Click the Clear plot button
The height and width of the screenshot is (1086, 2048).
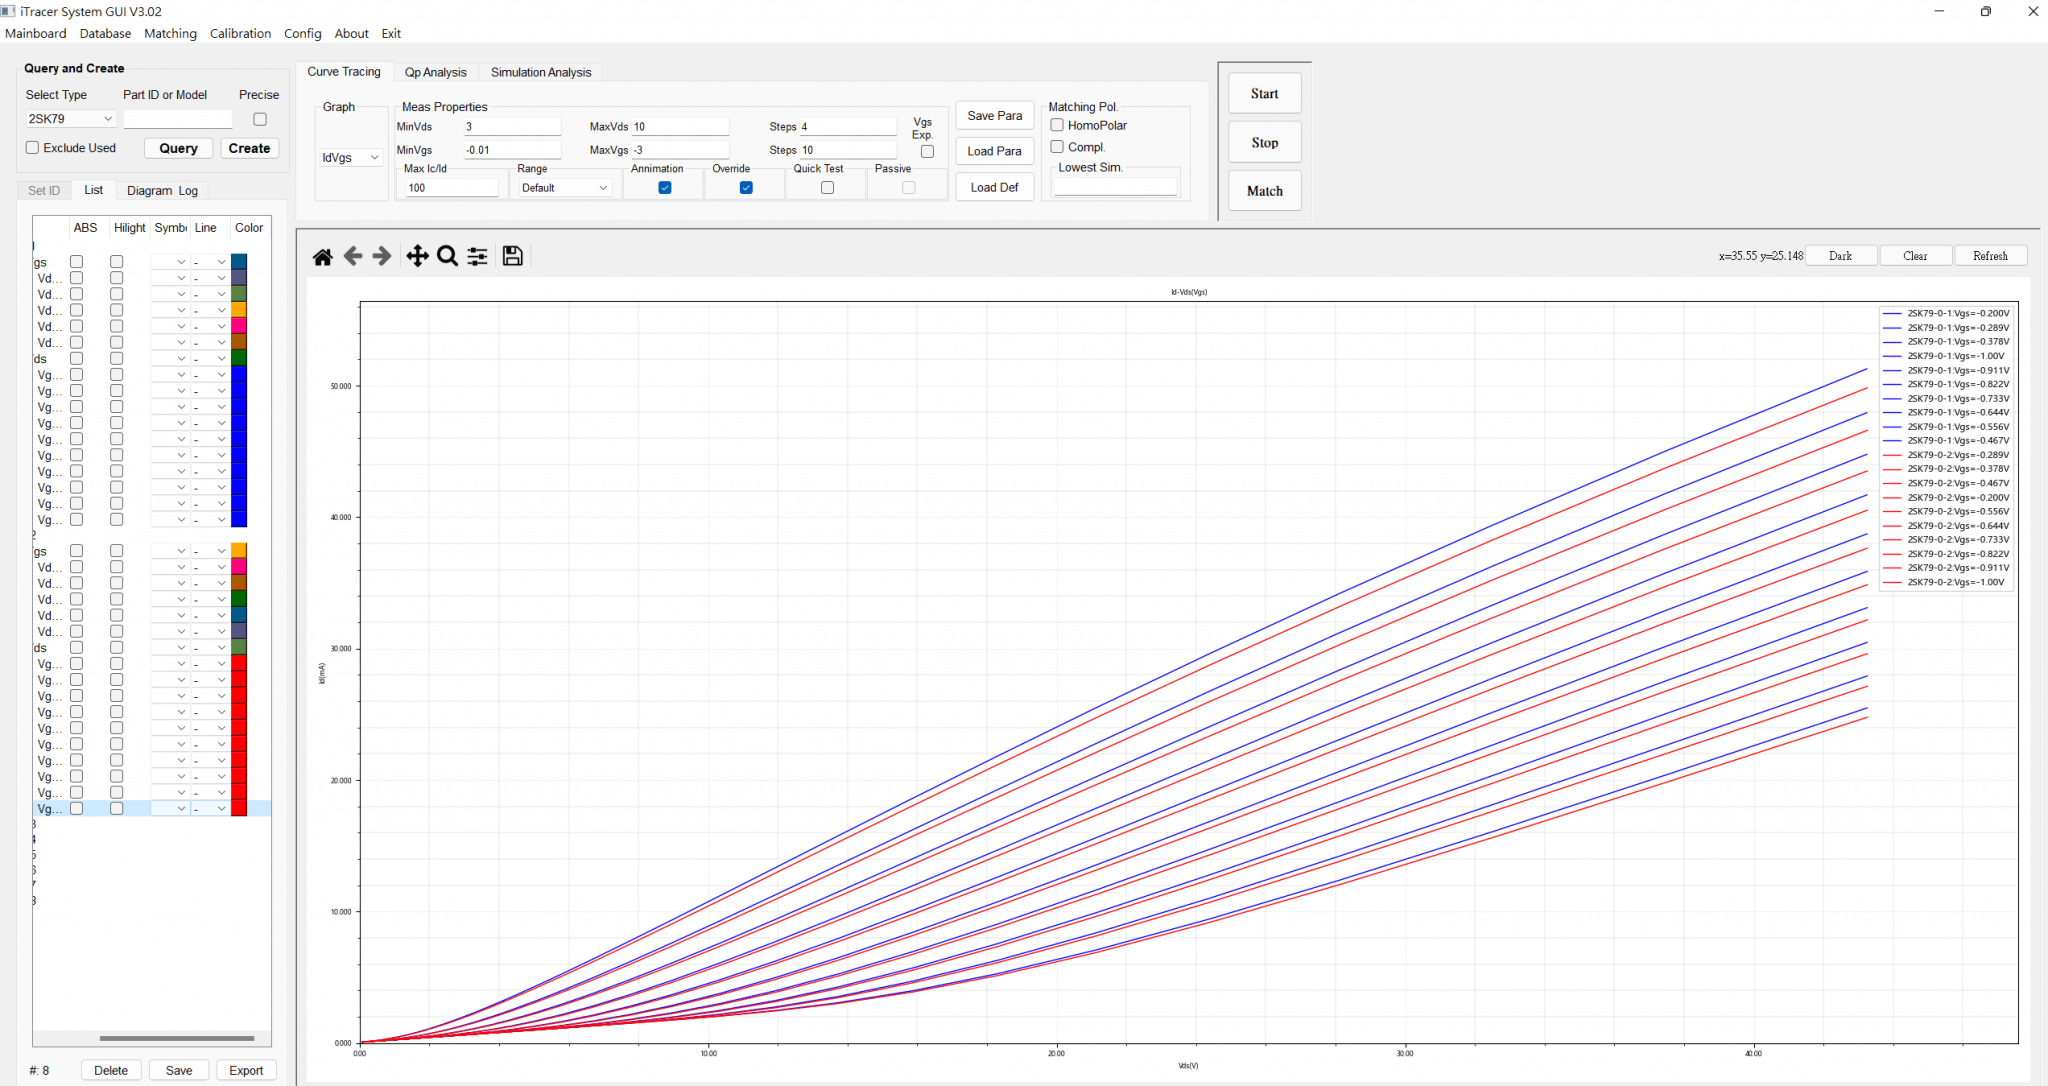pyautogui.click(x=1915, y=256)
